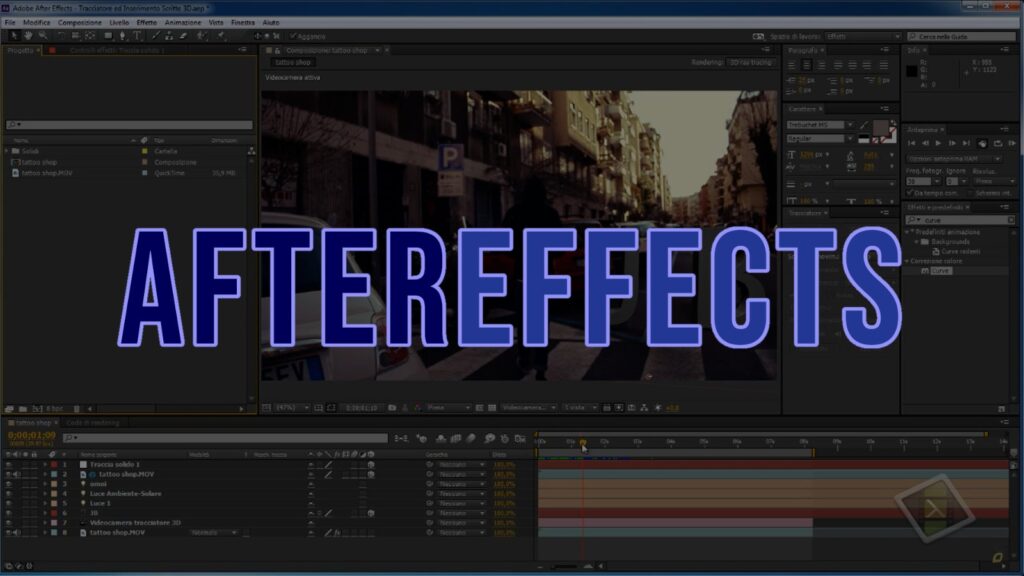Select the Roto Brush tool
Viewport: 1024px width, 576px height.
pos(202,36)
